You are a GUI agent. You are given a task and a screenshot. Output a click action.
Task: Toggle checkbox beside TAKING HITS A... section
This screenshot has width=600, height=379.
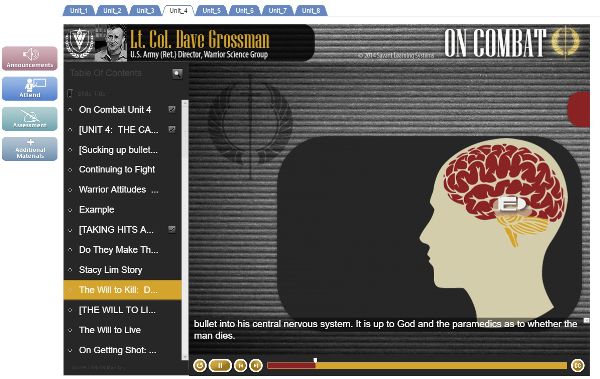click(172, 229)
